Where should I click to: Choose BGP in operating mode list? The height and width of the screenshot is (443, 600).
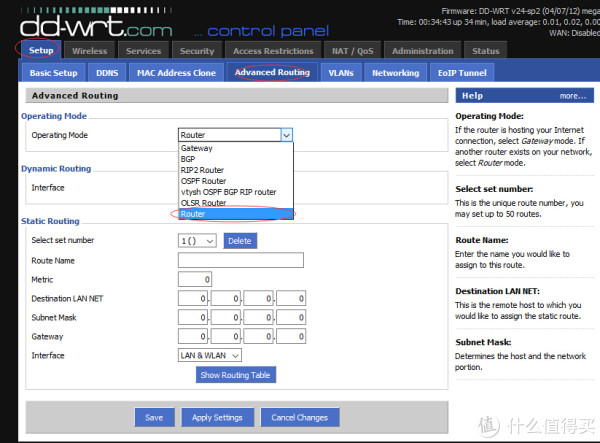pos(236,159)
